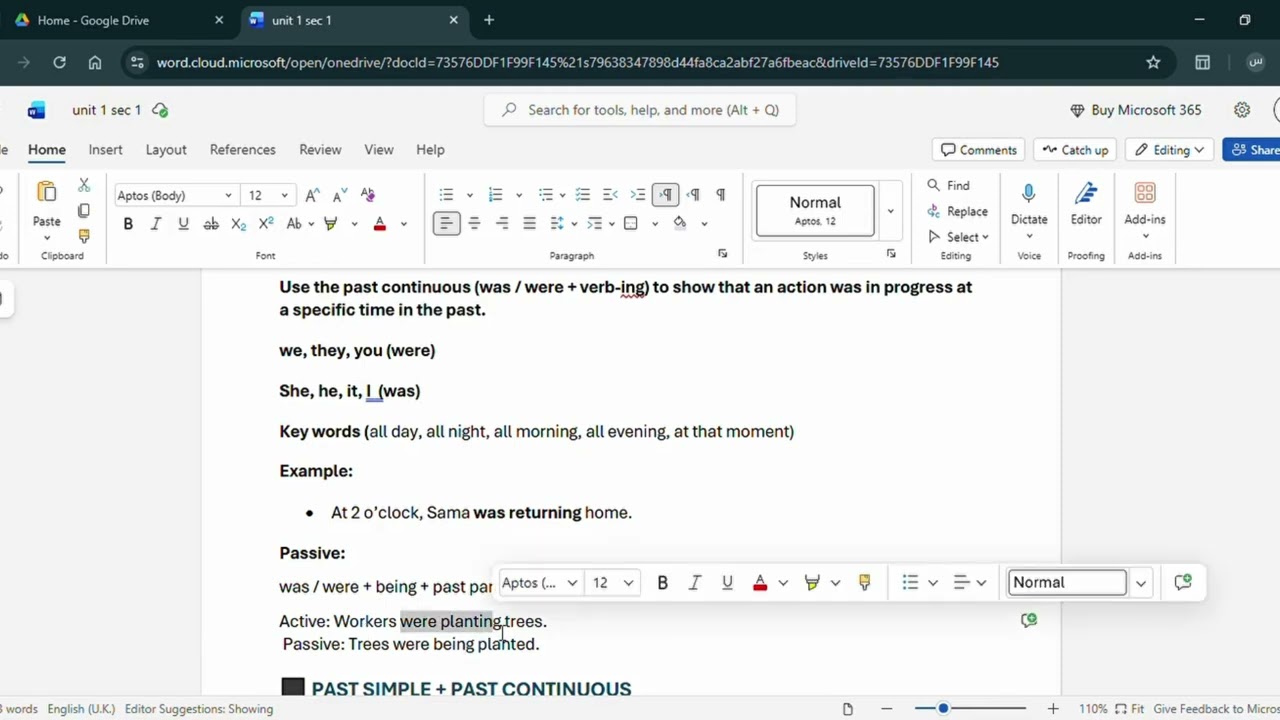Open the Insert ribbon tab

(x=105, y=150)
